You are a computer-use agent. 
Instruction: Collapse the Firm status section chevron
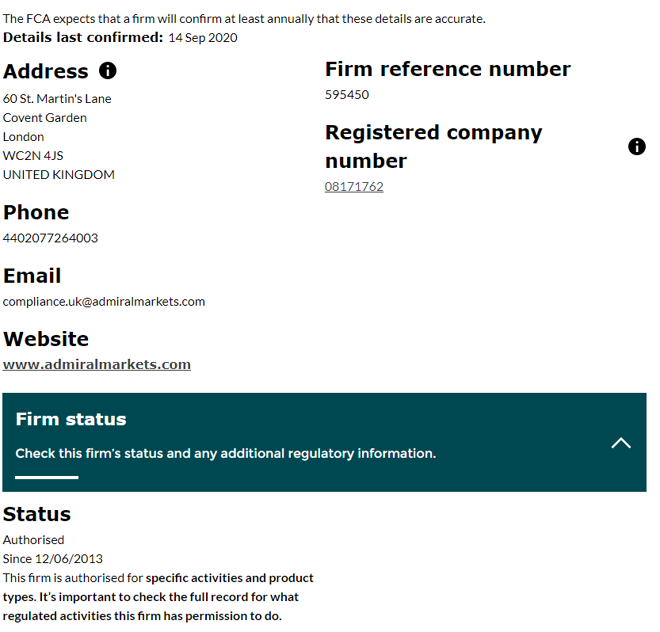(621, 443)
